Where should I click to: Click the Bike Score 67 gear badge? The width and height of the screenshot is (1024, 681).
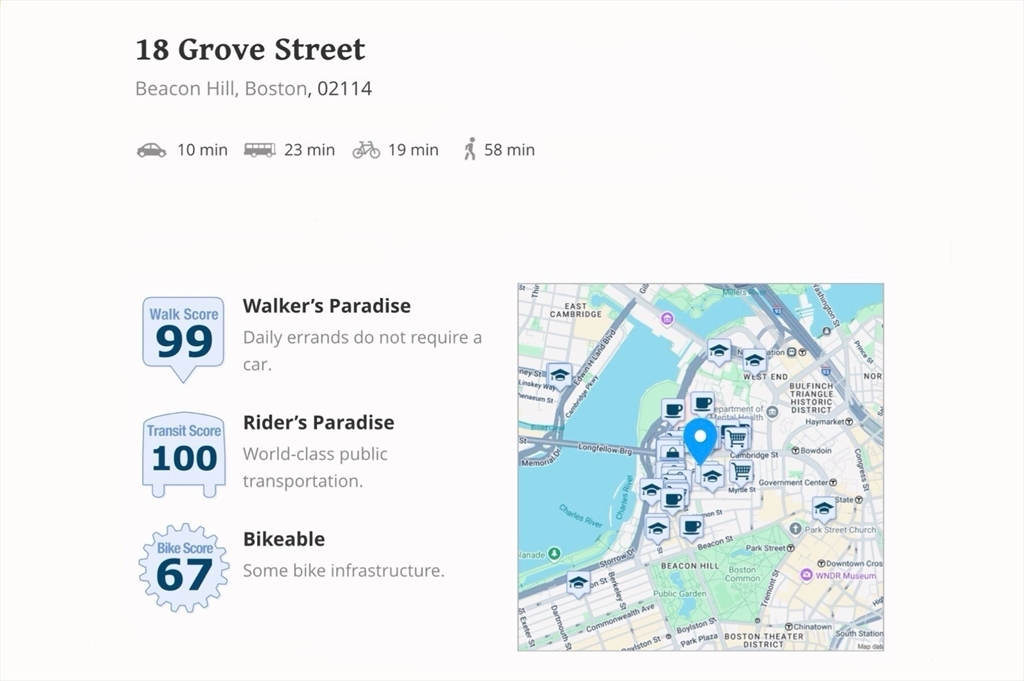pyautogui.click(x=183, y=569)
